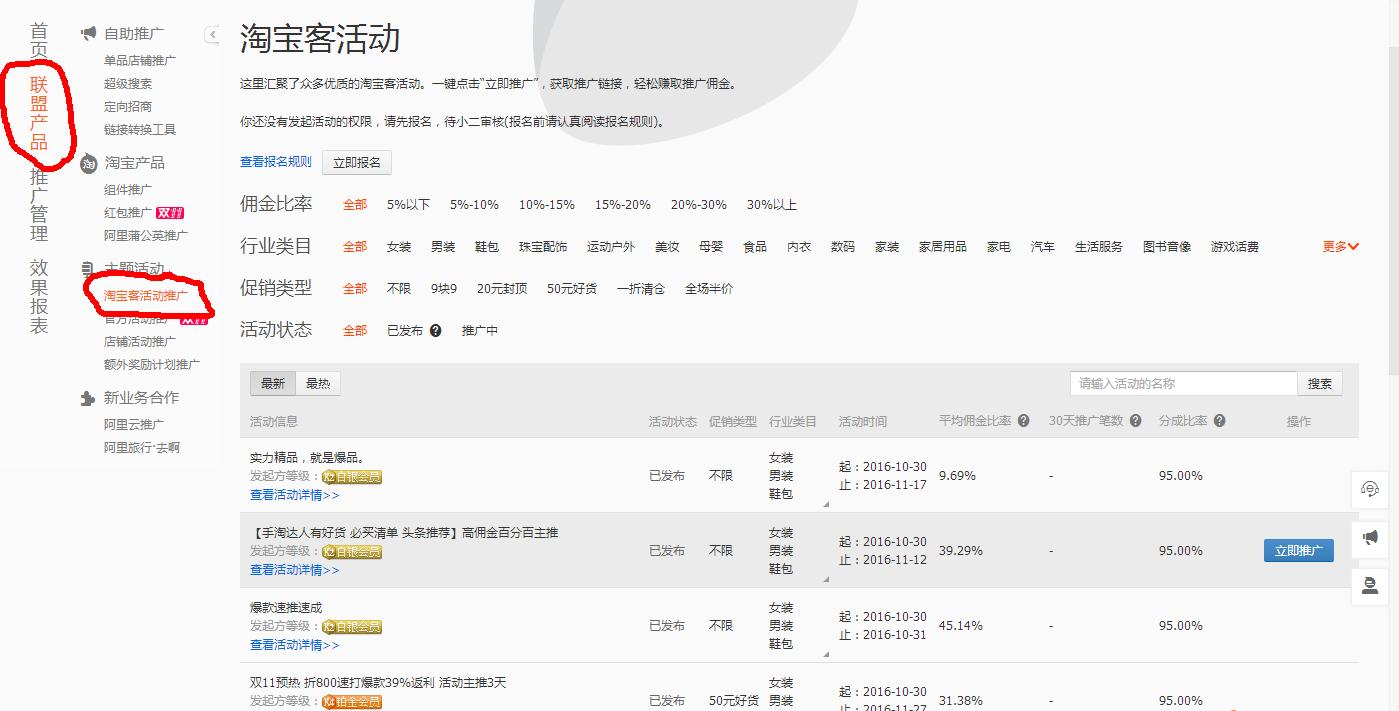
Task: Click the question mark beside 平均佣金比率 column
Action: pyautogui.click(x=1022, y=420)
